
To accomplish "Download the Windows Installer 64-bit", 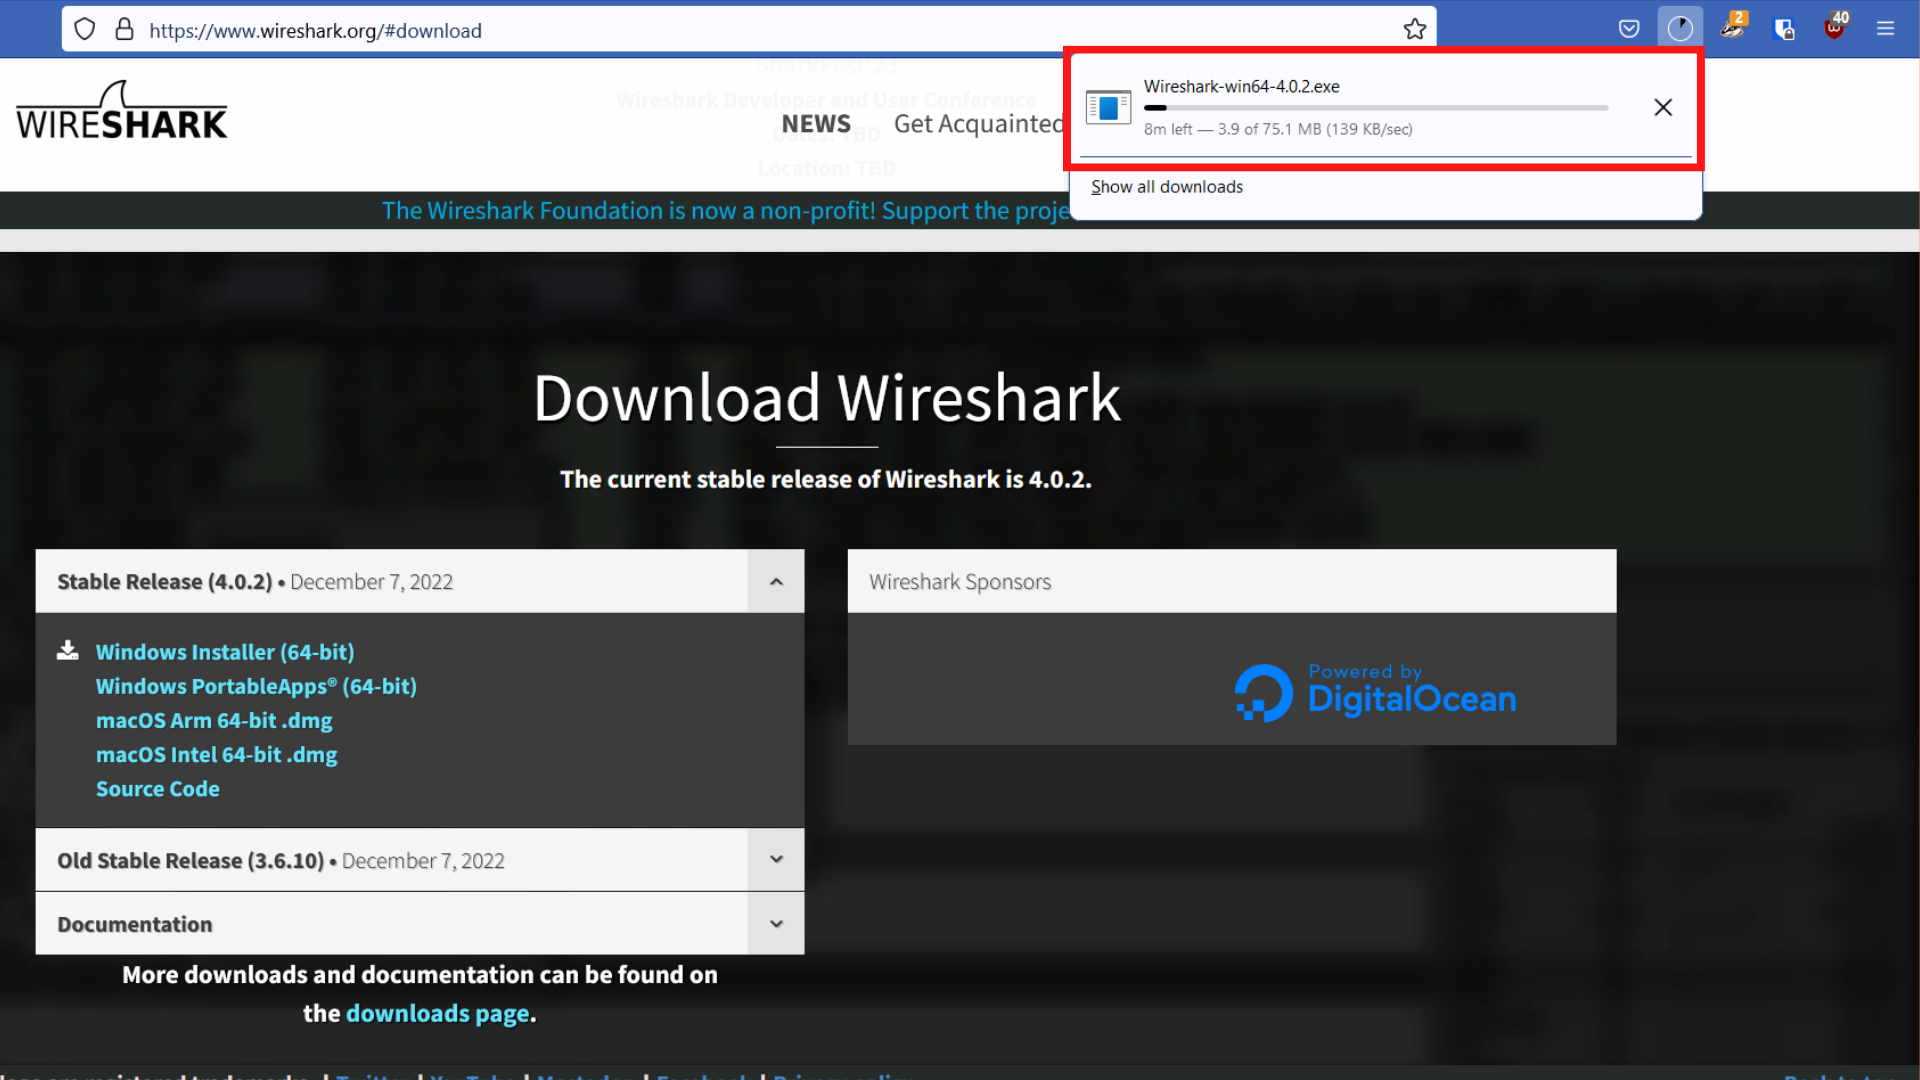I will tap(224, 651).
